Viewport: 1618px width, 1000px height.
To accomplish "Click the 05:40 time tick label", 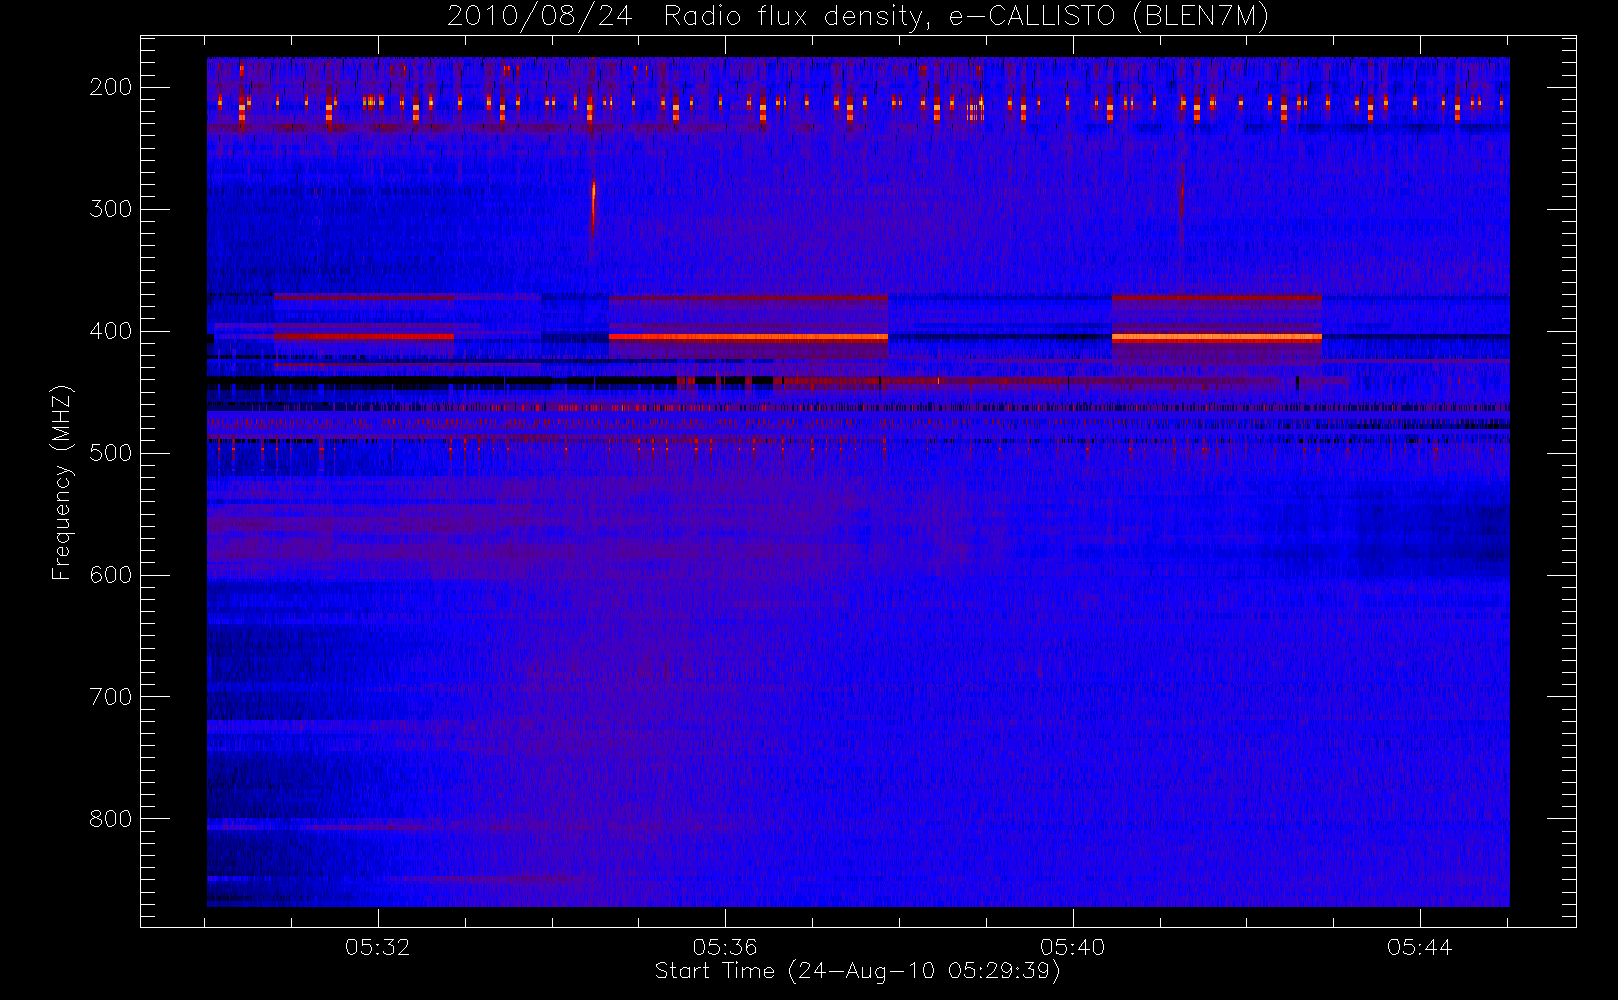I will (x=1072, y=947).
